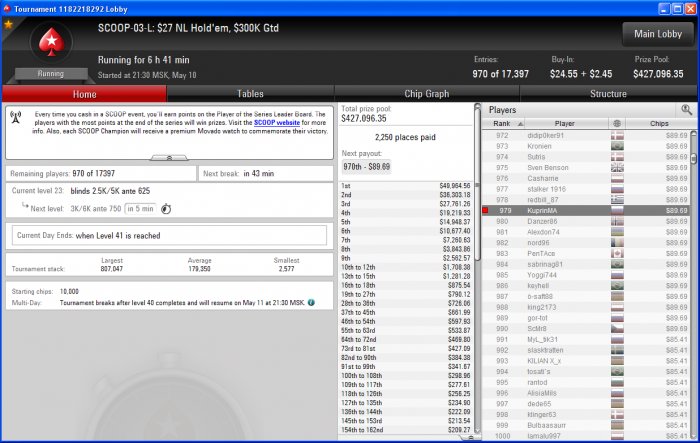Click the Rank column sort arrow
This screenshot has height=443, width=700.
520,124
